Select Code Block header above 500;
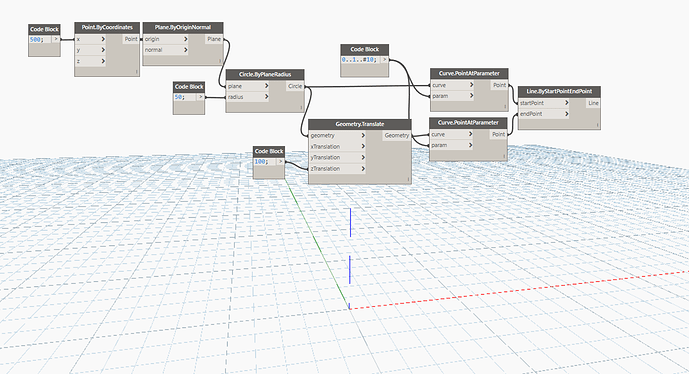Viewport: 689px width, 374px height. pos(44,29)
